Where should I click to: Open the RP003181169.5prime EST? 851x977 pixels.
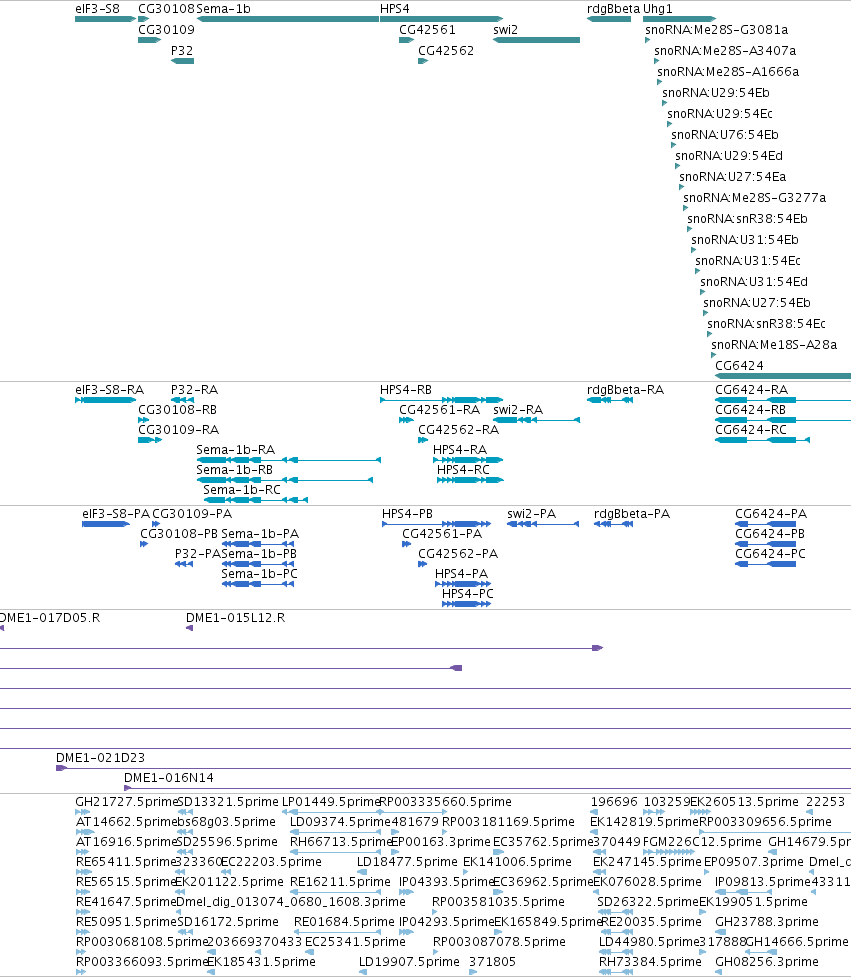click(x=446, y=832)
